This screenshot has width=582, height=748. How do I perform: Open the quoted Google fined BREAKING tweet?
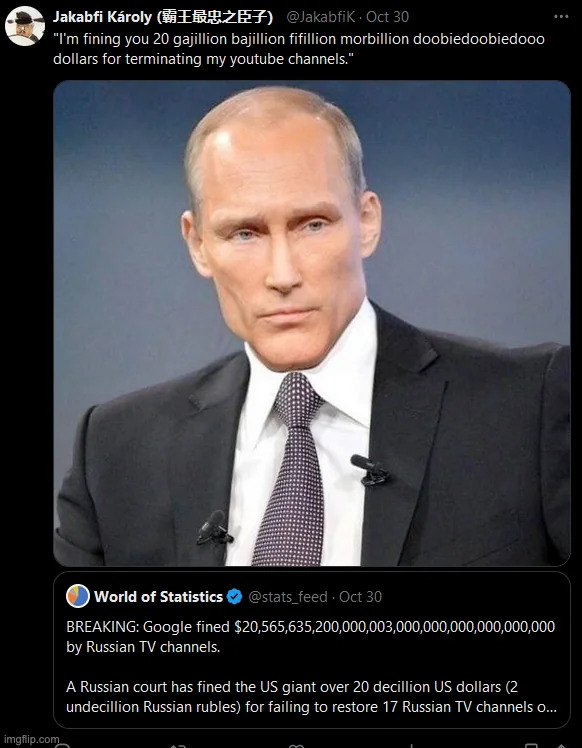312,650
